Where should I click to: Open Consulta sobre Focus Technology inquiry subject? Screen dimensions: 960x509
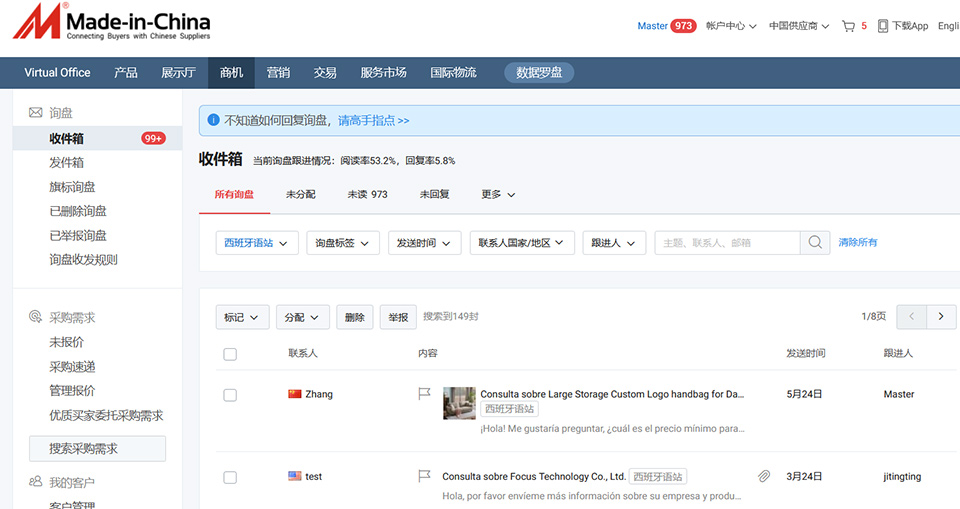(534, 476)
